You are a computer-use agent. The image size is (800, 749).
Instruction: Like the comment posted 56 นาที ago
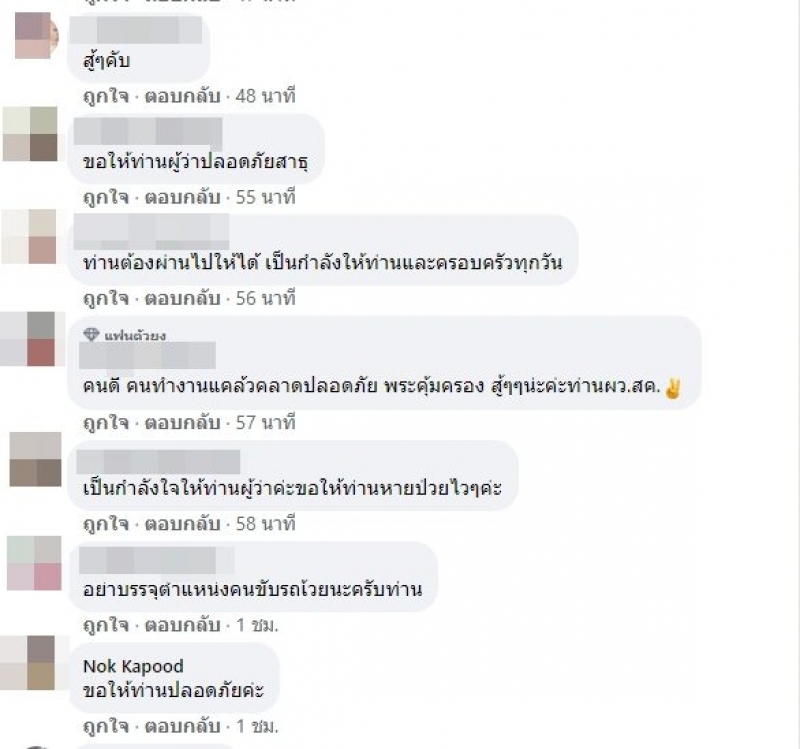click(106, 298)
